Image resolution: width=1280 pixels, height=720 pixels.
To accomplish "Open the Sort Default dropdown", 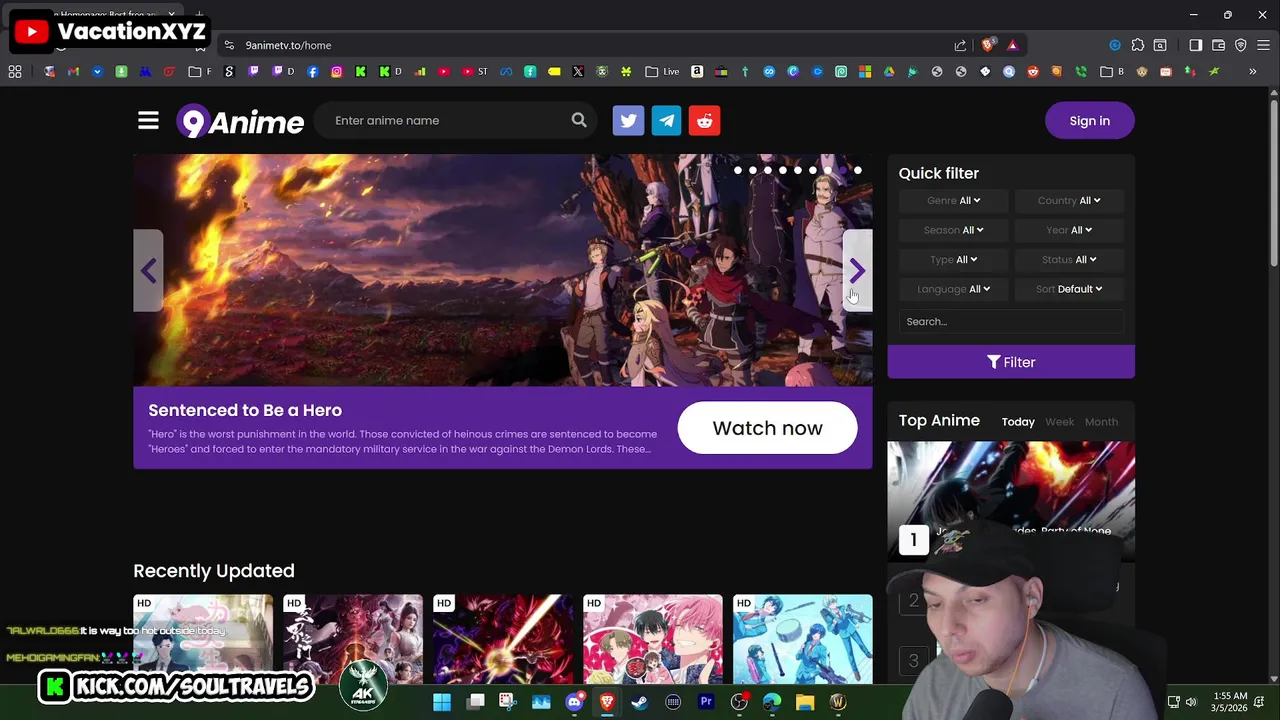I will point(1069,289).
